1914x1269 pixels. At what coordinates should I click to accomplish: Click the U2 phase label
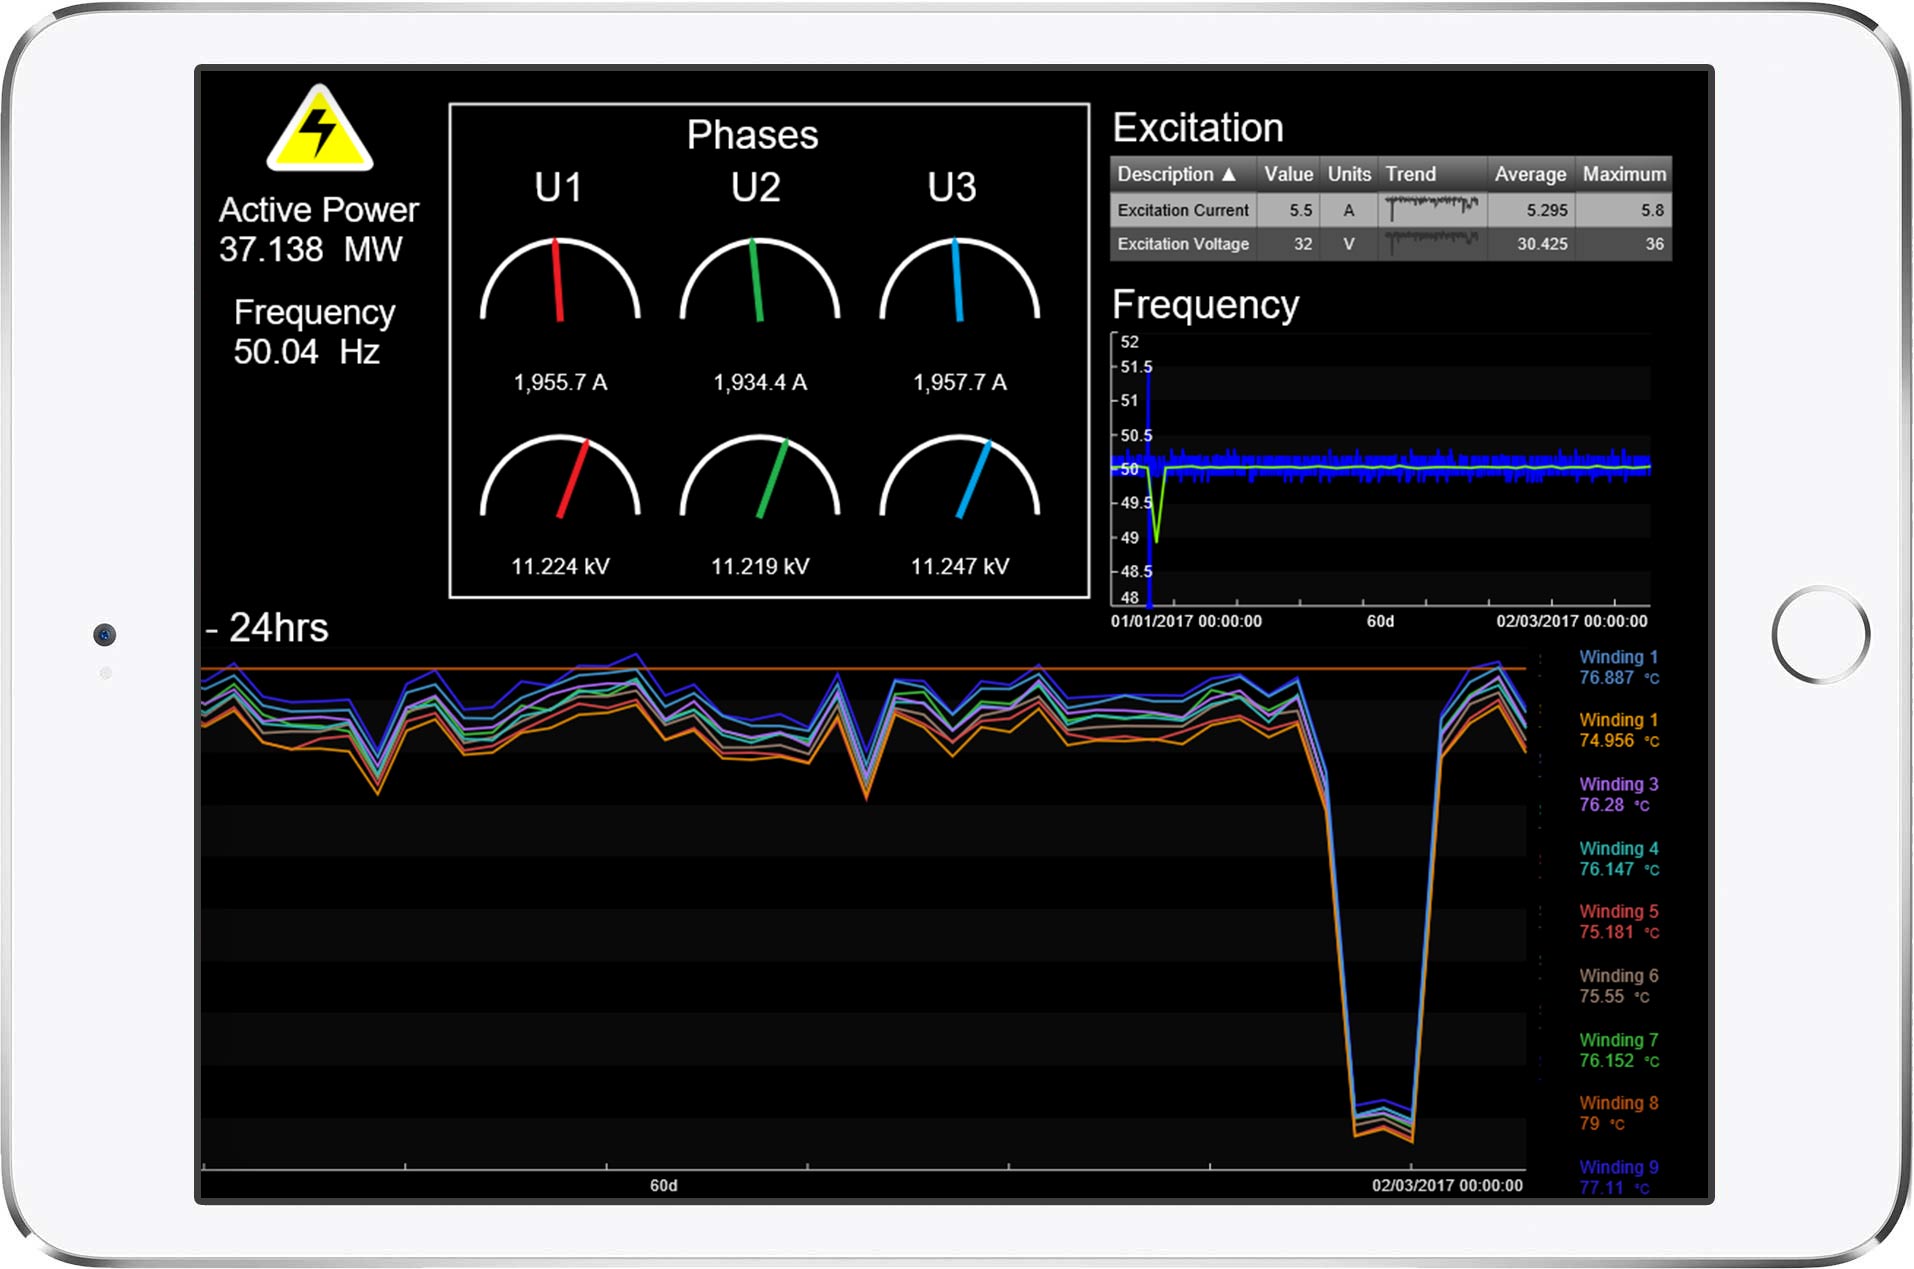[755, 188]
